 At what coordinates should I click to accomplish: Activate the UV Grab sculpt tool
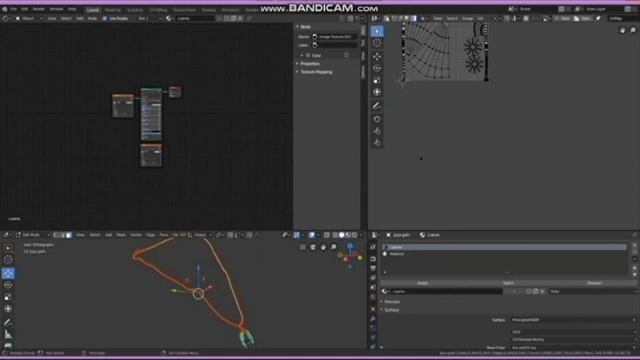coord(377,119)
